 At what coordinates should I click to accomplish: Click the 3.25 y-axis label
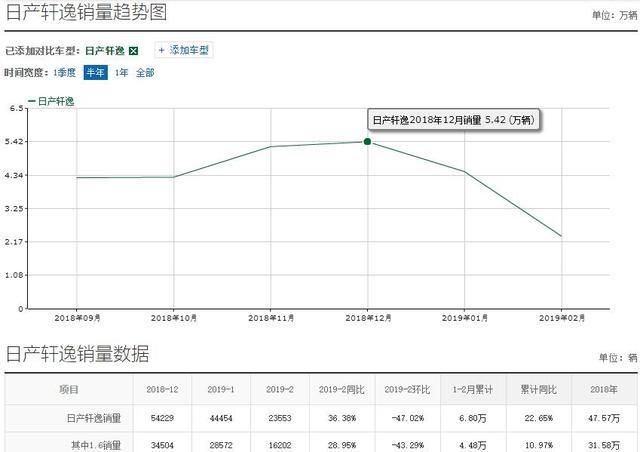click(14, 208)
